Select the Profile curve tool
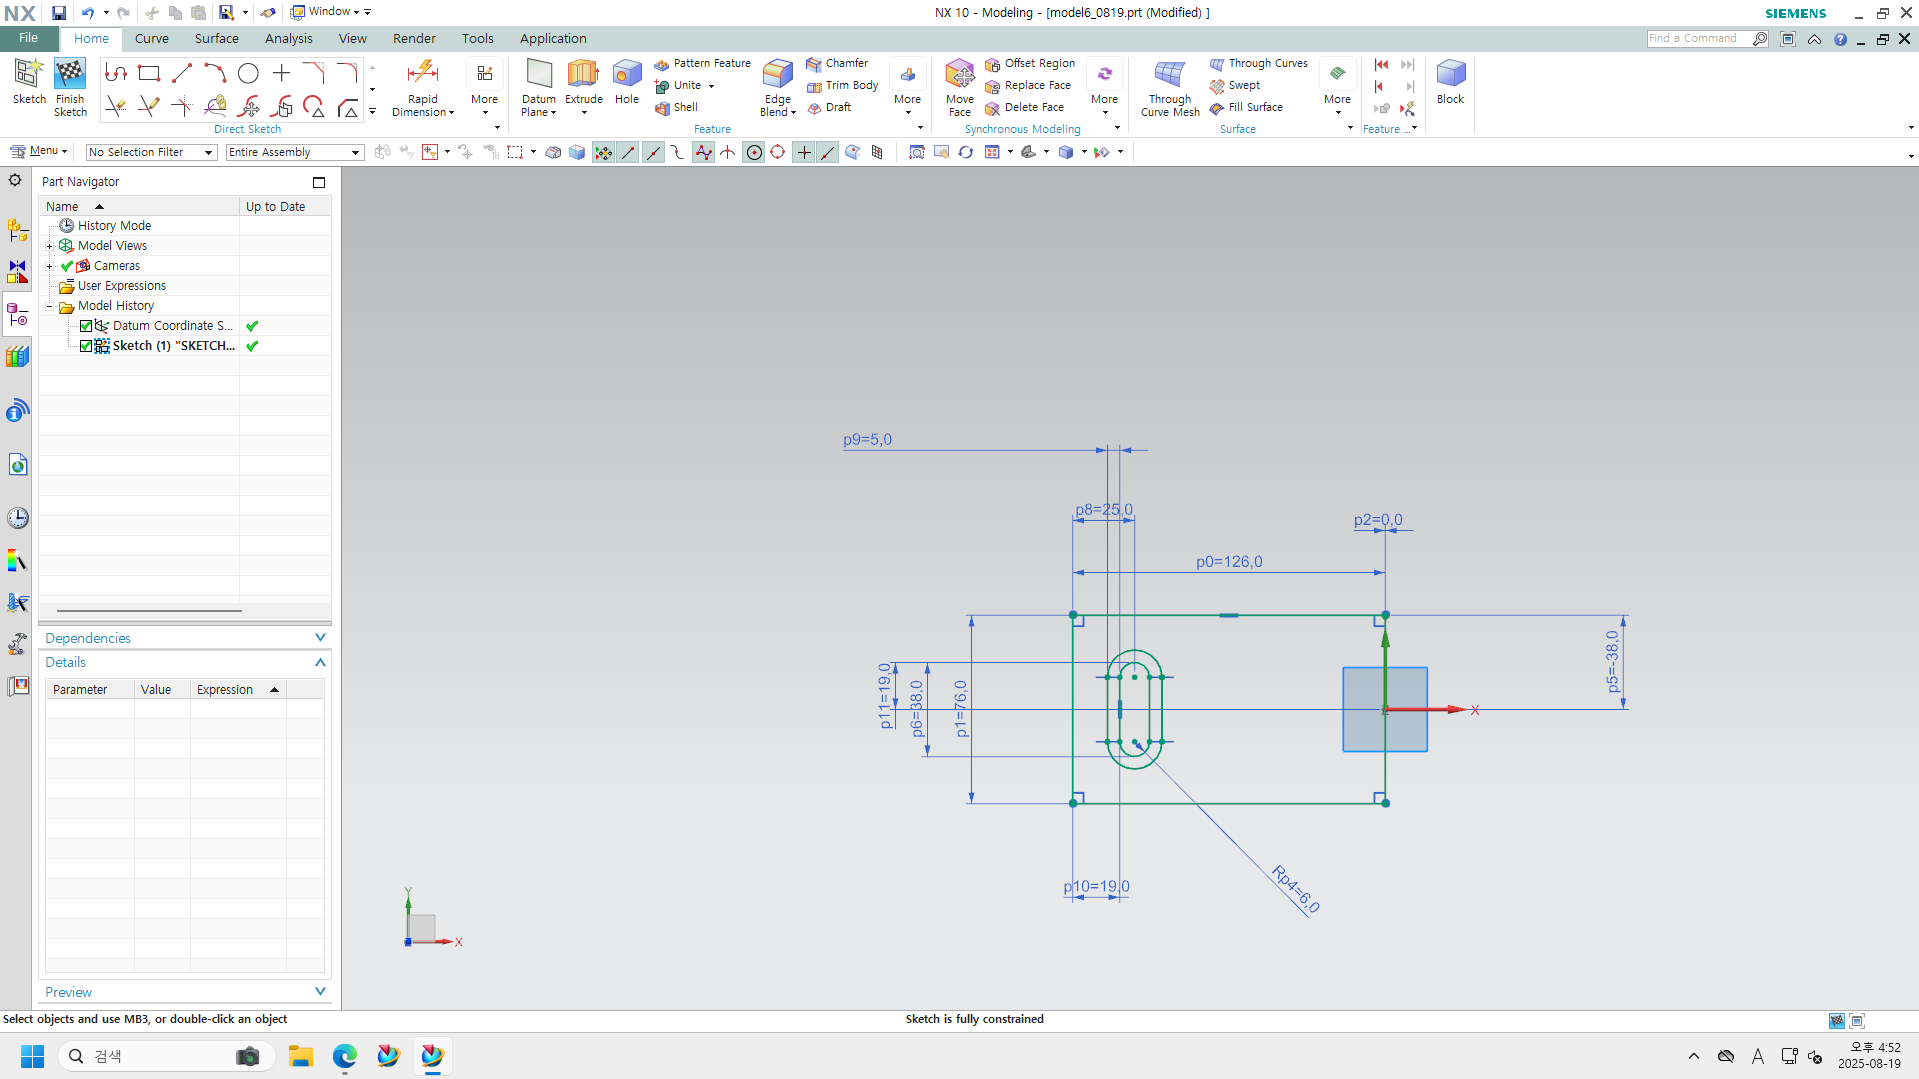 116,73
